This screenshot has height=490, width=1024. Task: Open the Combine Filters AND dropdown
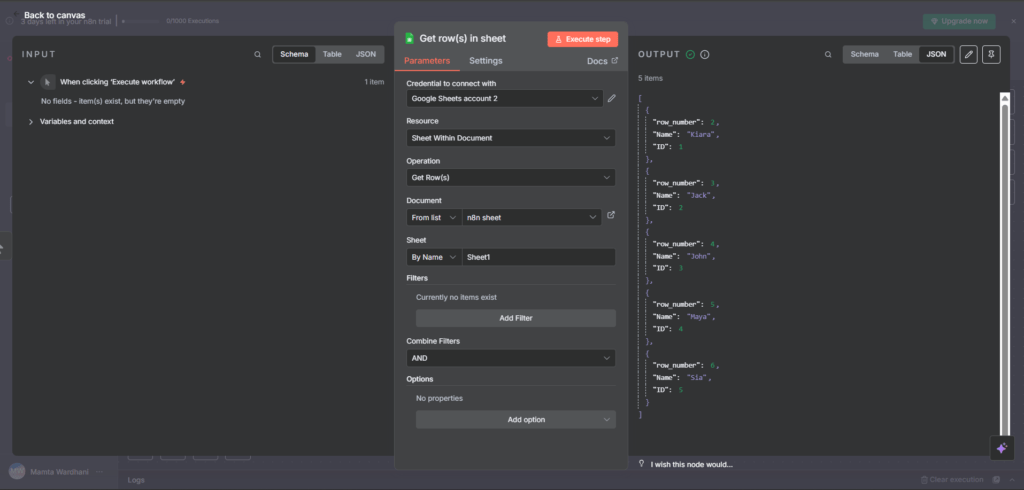pos(510,358)
